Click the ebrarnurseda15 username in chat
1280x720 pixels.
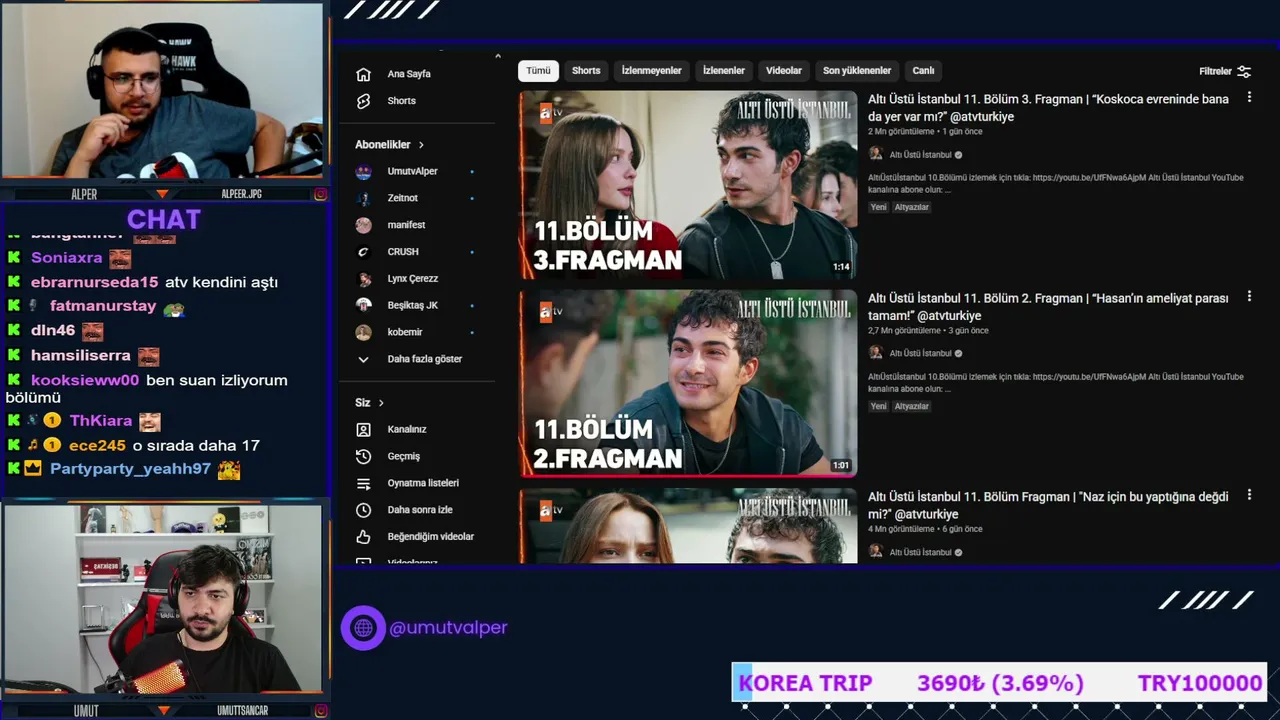coord(94,282)
